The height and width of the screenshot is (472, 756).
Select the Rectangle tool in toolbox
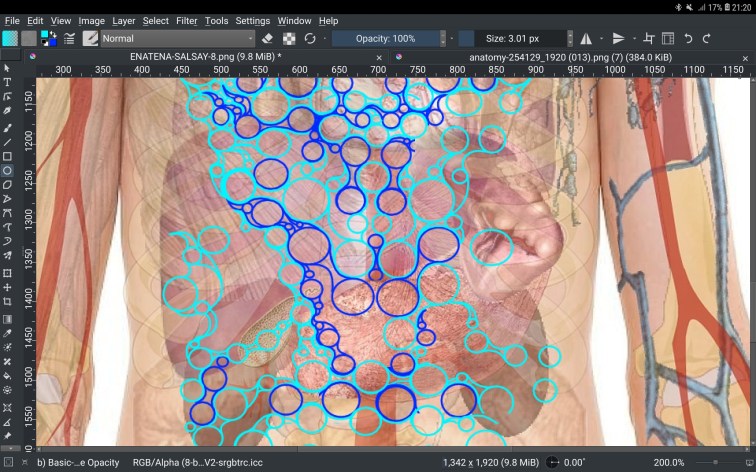click(x=7, y=156)
